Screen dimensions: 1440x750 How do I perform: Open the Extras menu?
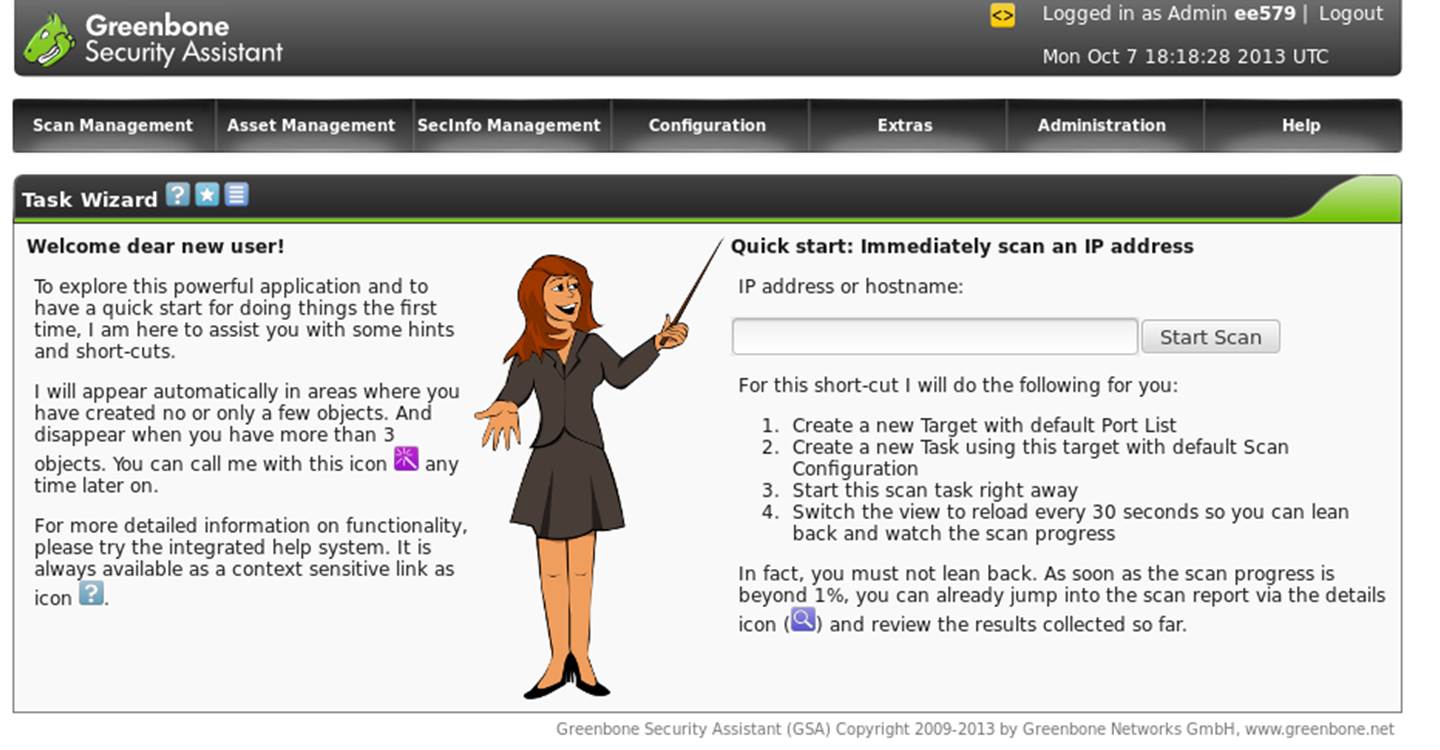click(905, 126)
